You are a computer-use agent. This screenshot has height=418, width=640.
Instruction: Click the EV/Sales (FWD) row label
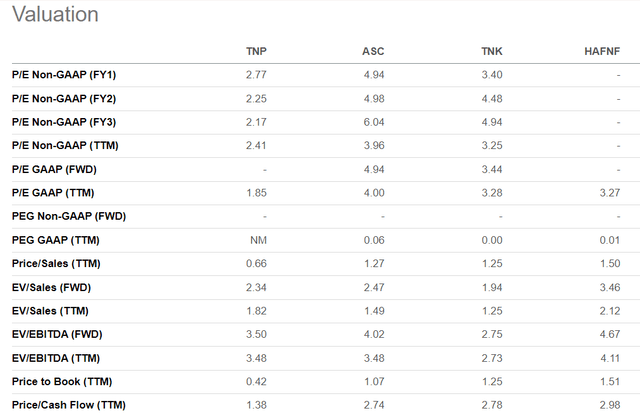coord(51,287)
